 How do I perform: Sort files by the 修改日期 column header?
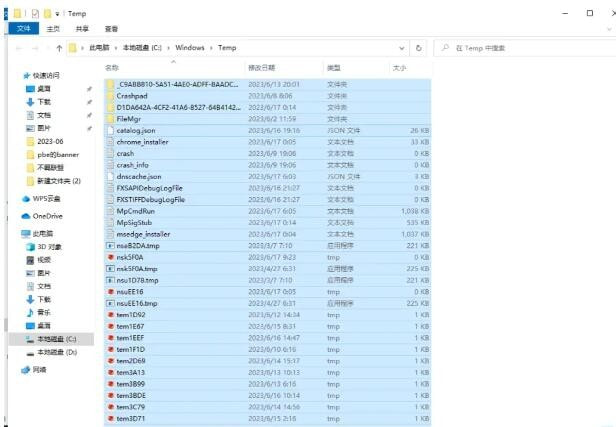pos(262,68)
